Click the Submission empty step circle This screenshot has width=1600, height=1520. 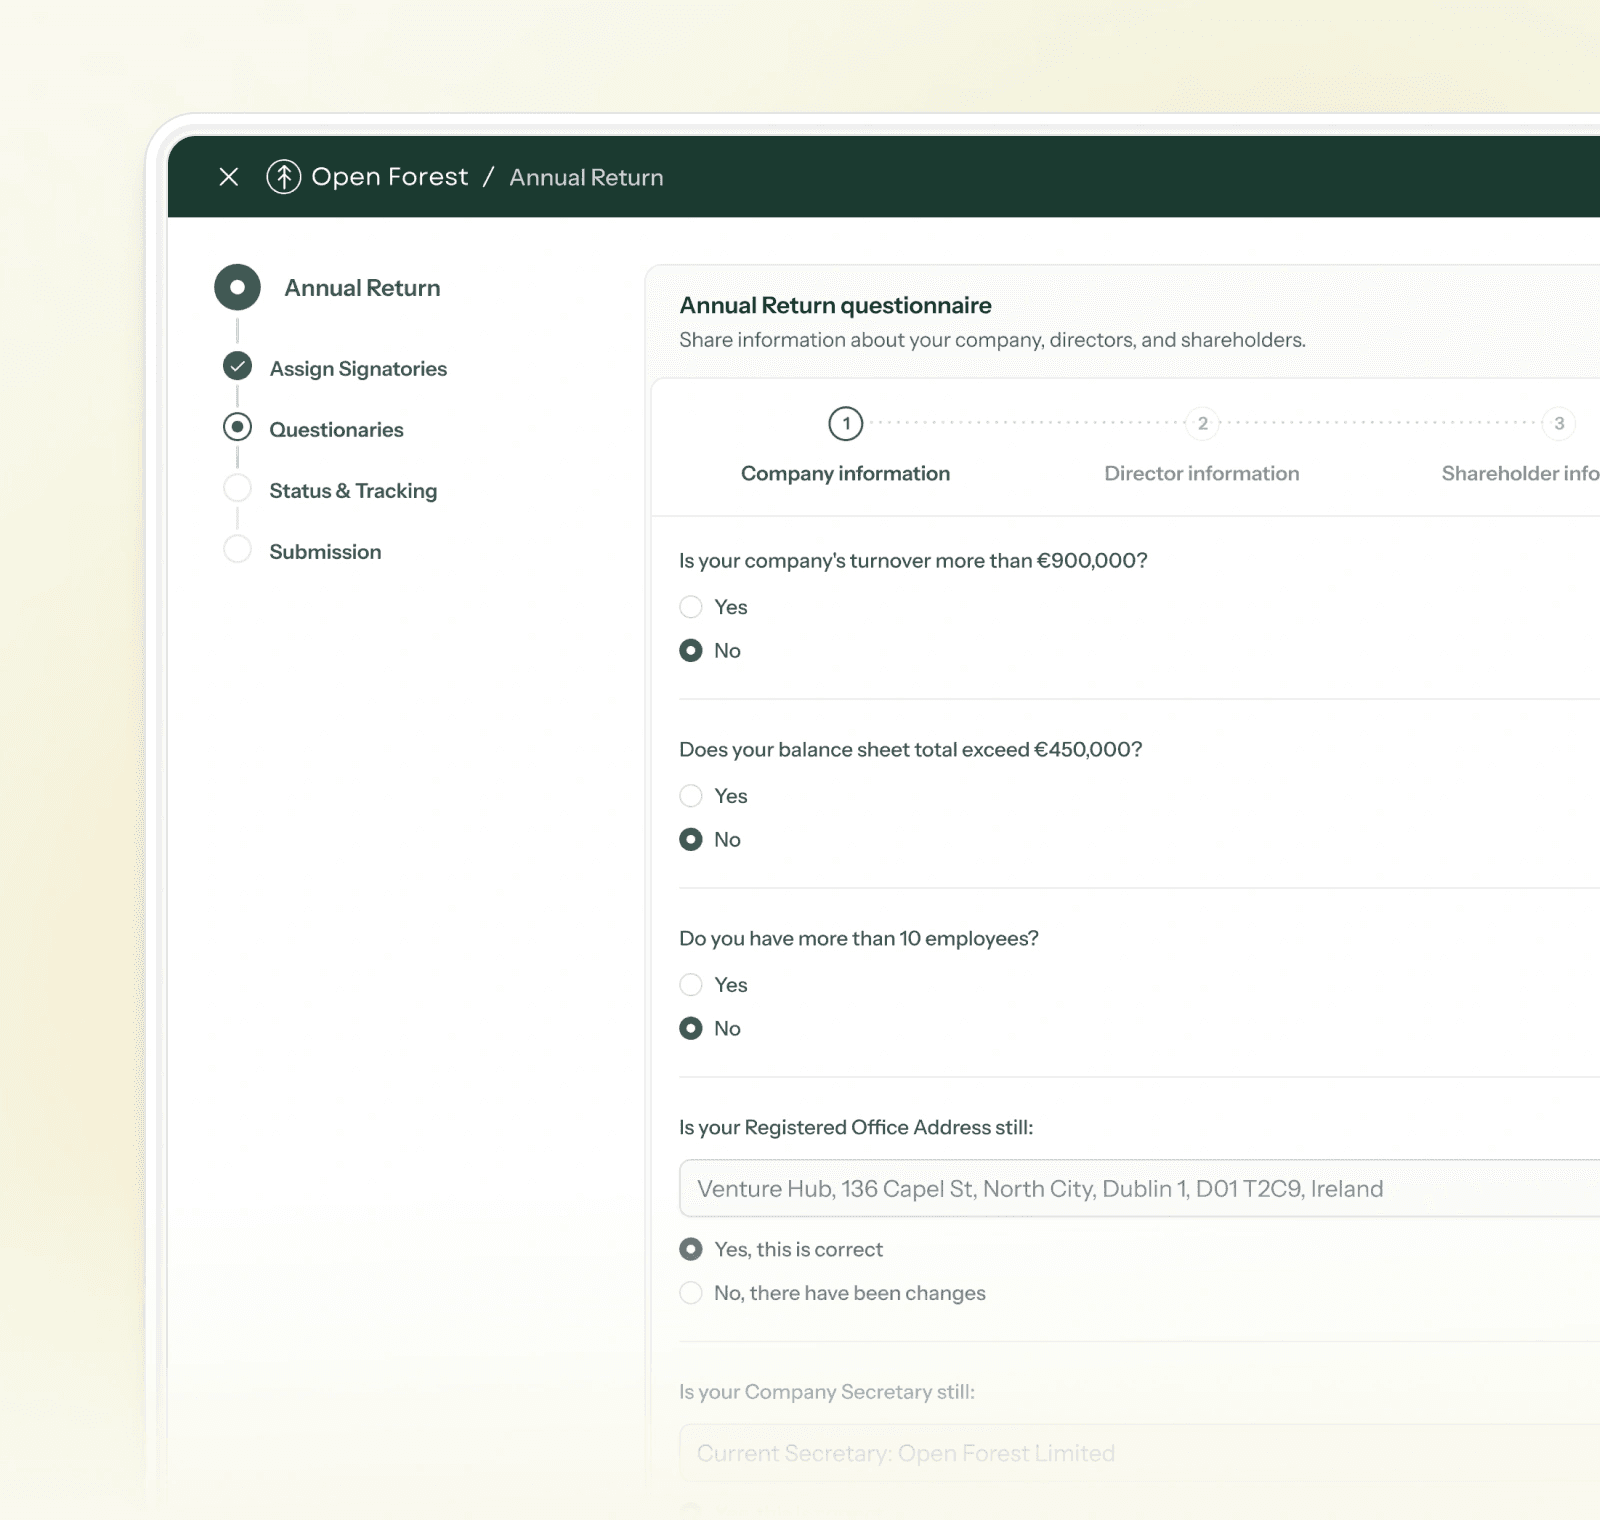237,549
